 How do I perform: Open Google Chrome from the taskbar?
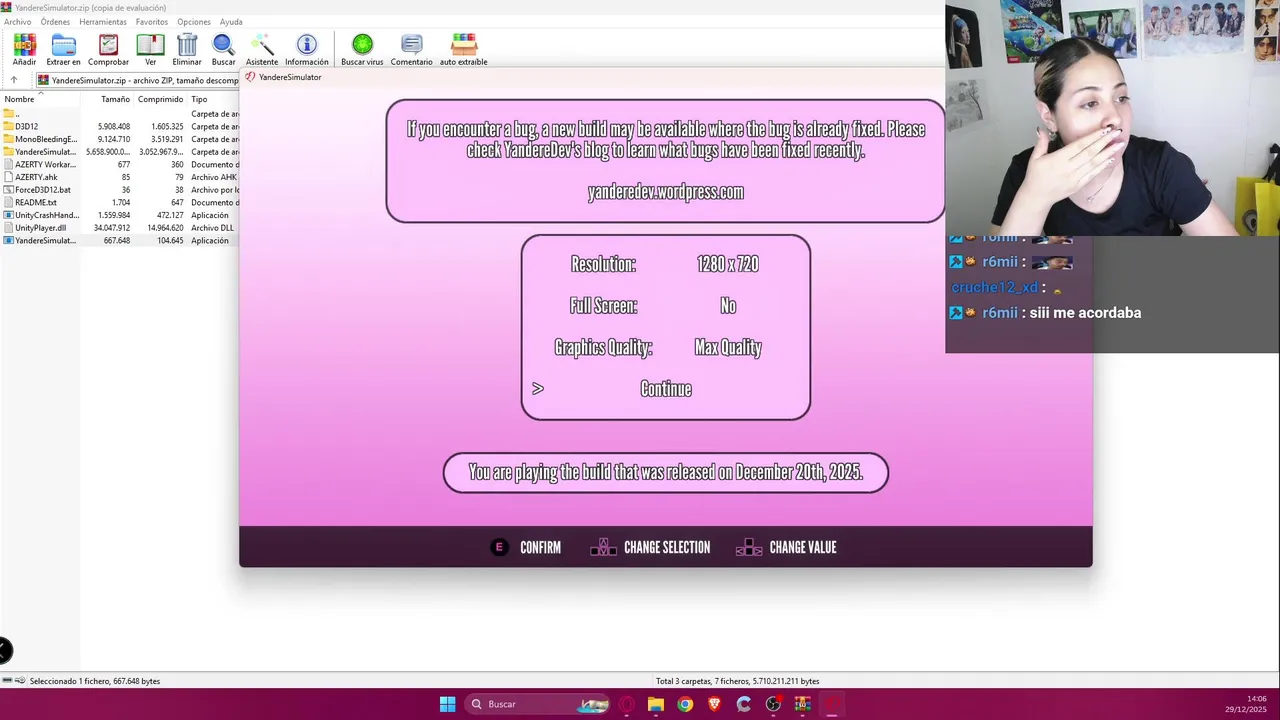[685, 704]
